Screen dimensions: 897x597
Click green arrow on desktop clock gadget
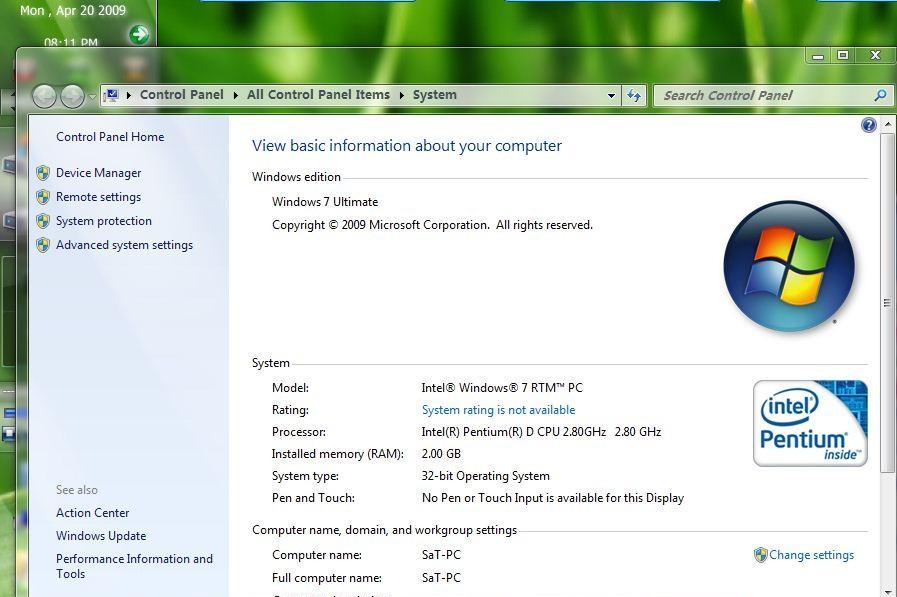pyautogui.click(x=138, y=34)
